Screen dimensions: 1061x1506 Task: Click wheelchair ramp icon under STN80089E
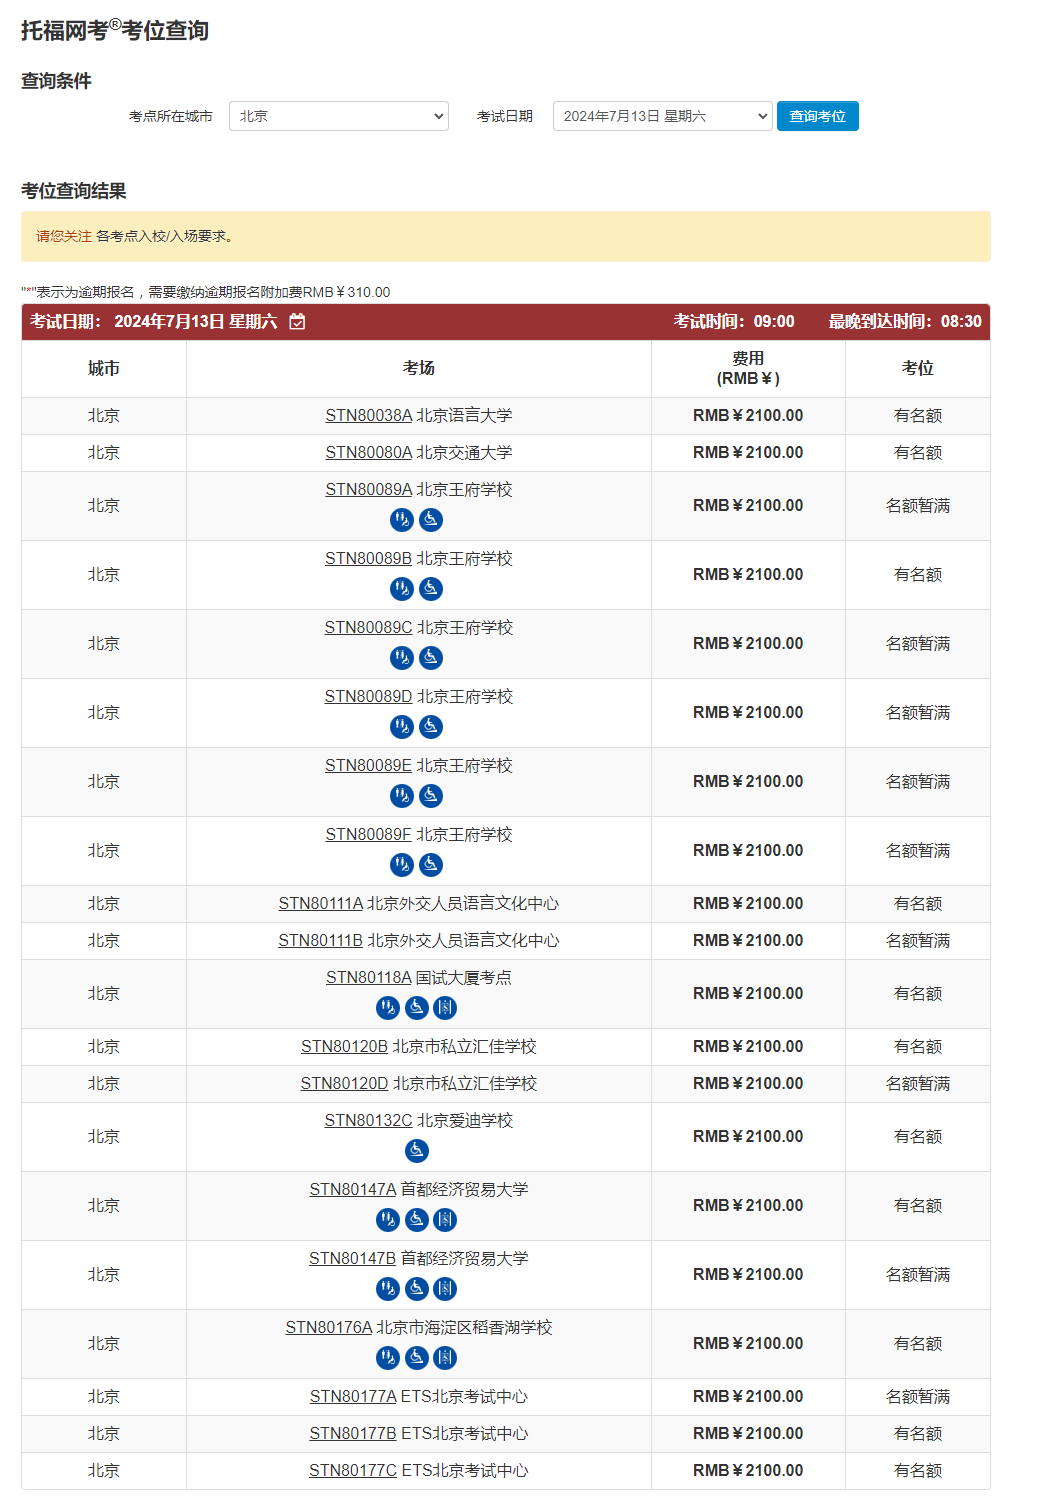click(431, 796)
